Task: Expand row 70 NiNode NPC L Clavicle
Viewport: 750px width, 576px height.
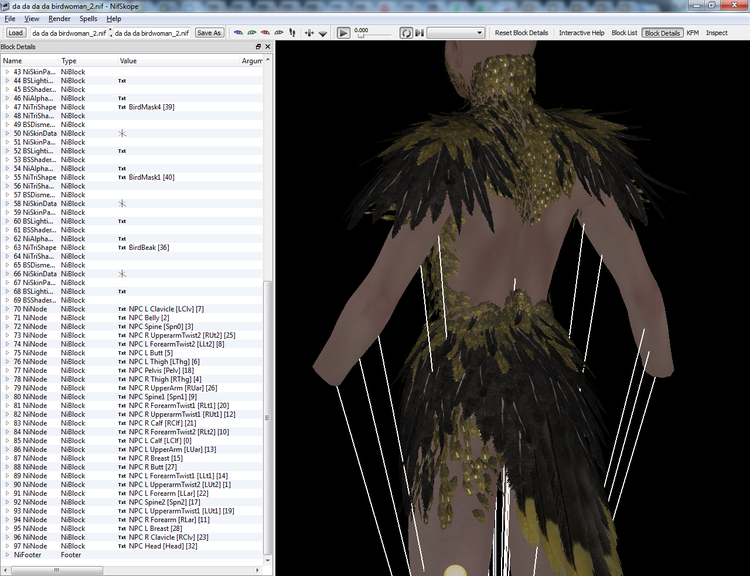Action: (x=7, y=309)
